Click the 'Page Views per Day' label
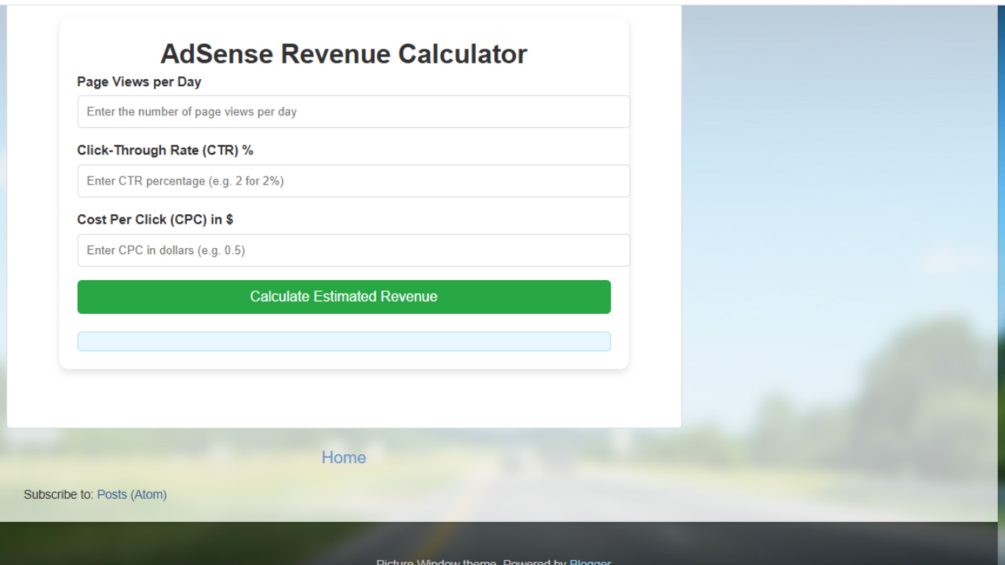1005x565 pixels. 139,82
